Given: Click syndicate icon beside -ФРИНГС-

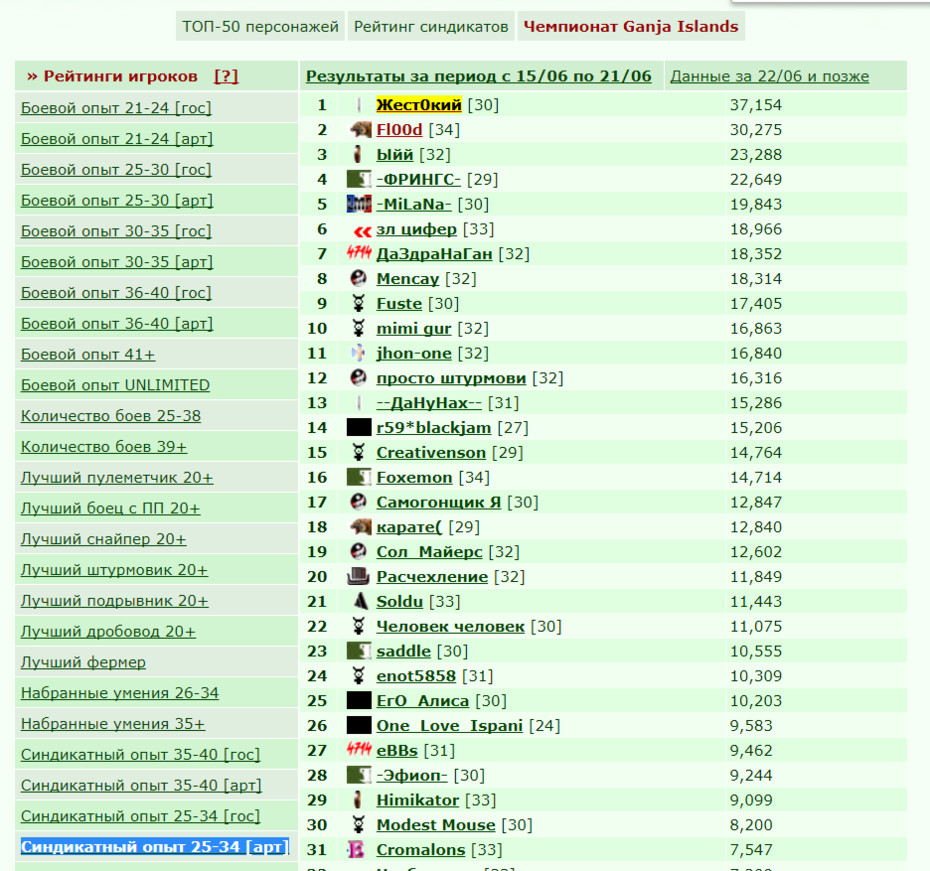Looking at the screenshot, I should [359, 179].
